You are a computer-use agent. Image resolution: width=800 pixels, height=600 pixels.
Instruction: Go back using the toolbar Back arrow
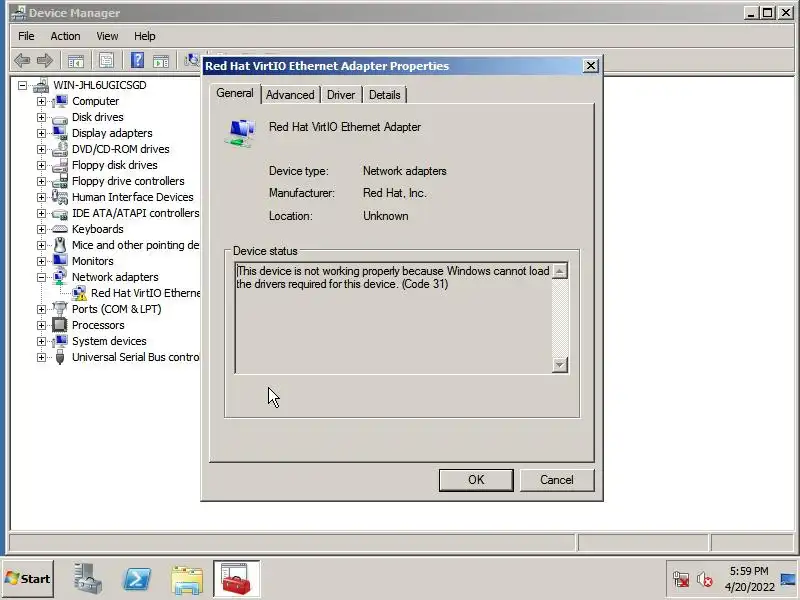[22, 61]
